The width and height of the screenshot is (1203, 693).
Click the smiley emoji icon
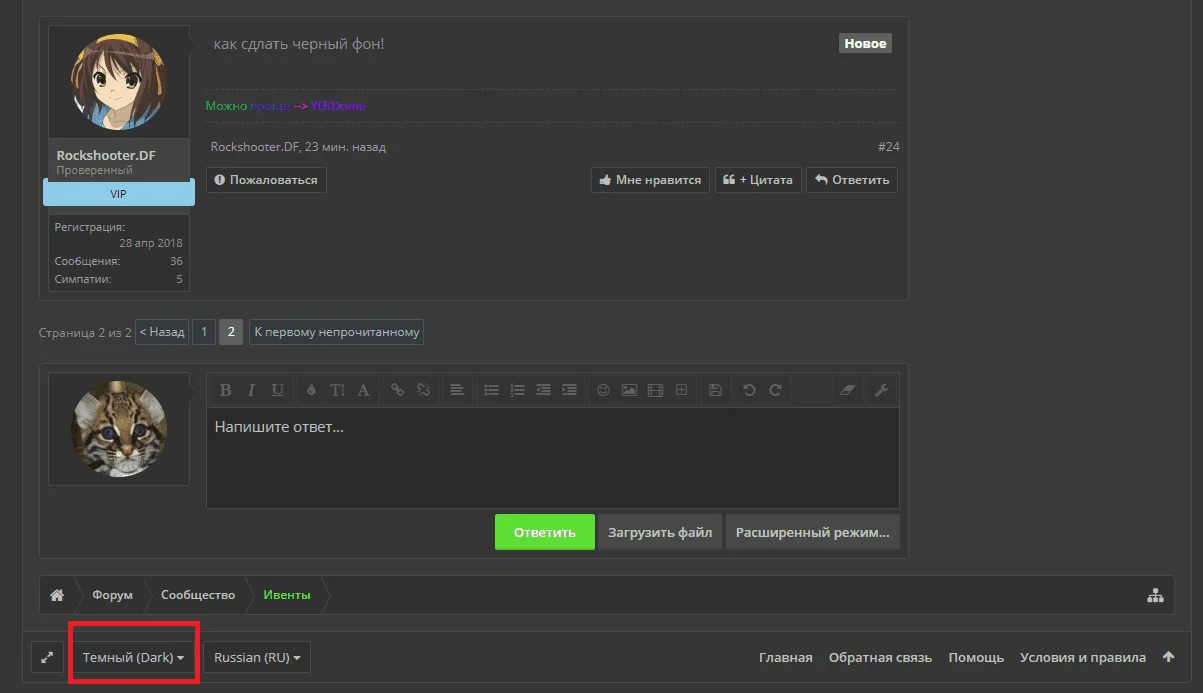(603, 390)
